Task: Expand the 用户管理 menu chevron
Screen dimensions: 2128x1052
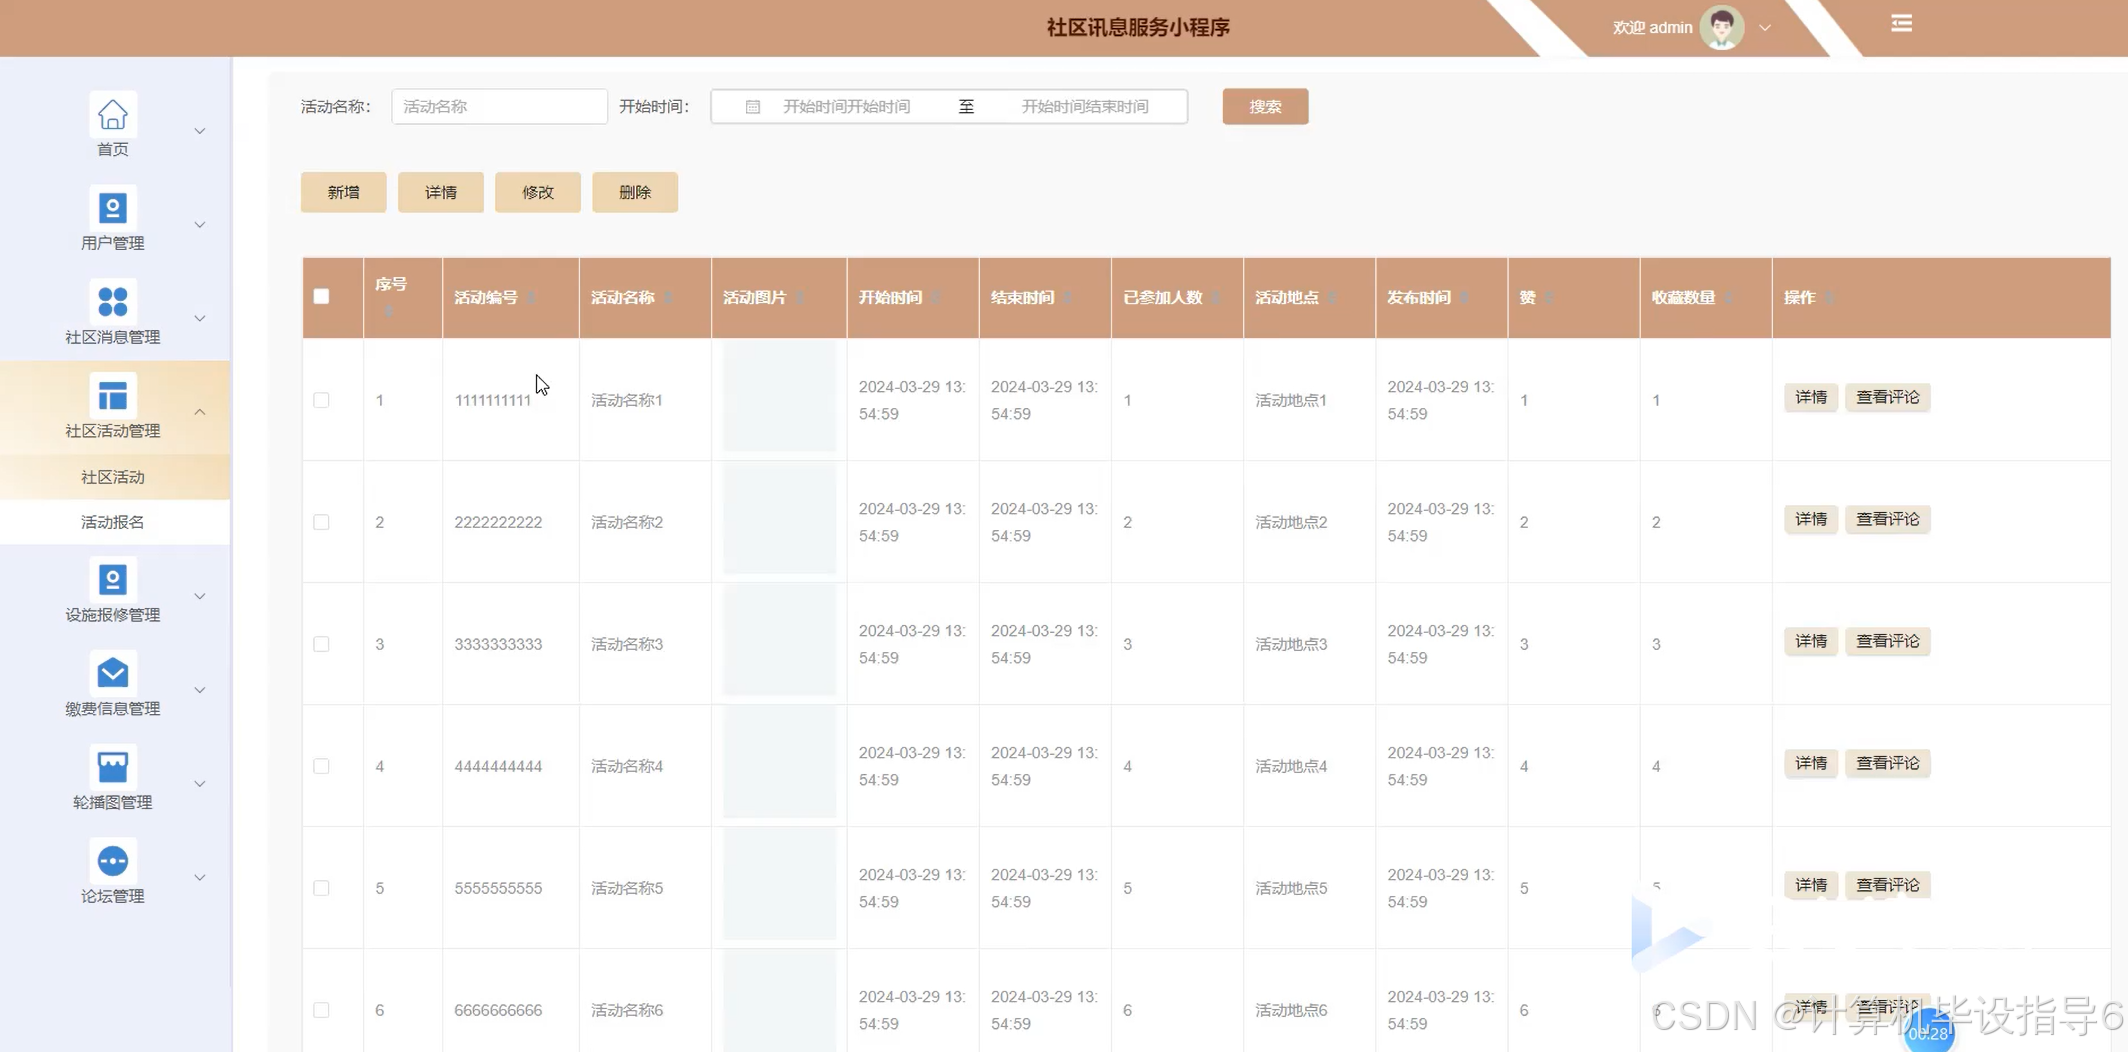Action: click(200, 225)
